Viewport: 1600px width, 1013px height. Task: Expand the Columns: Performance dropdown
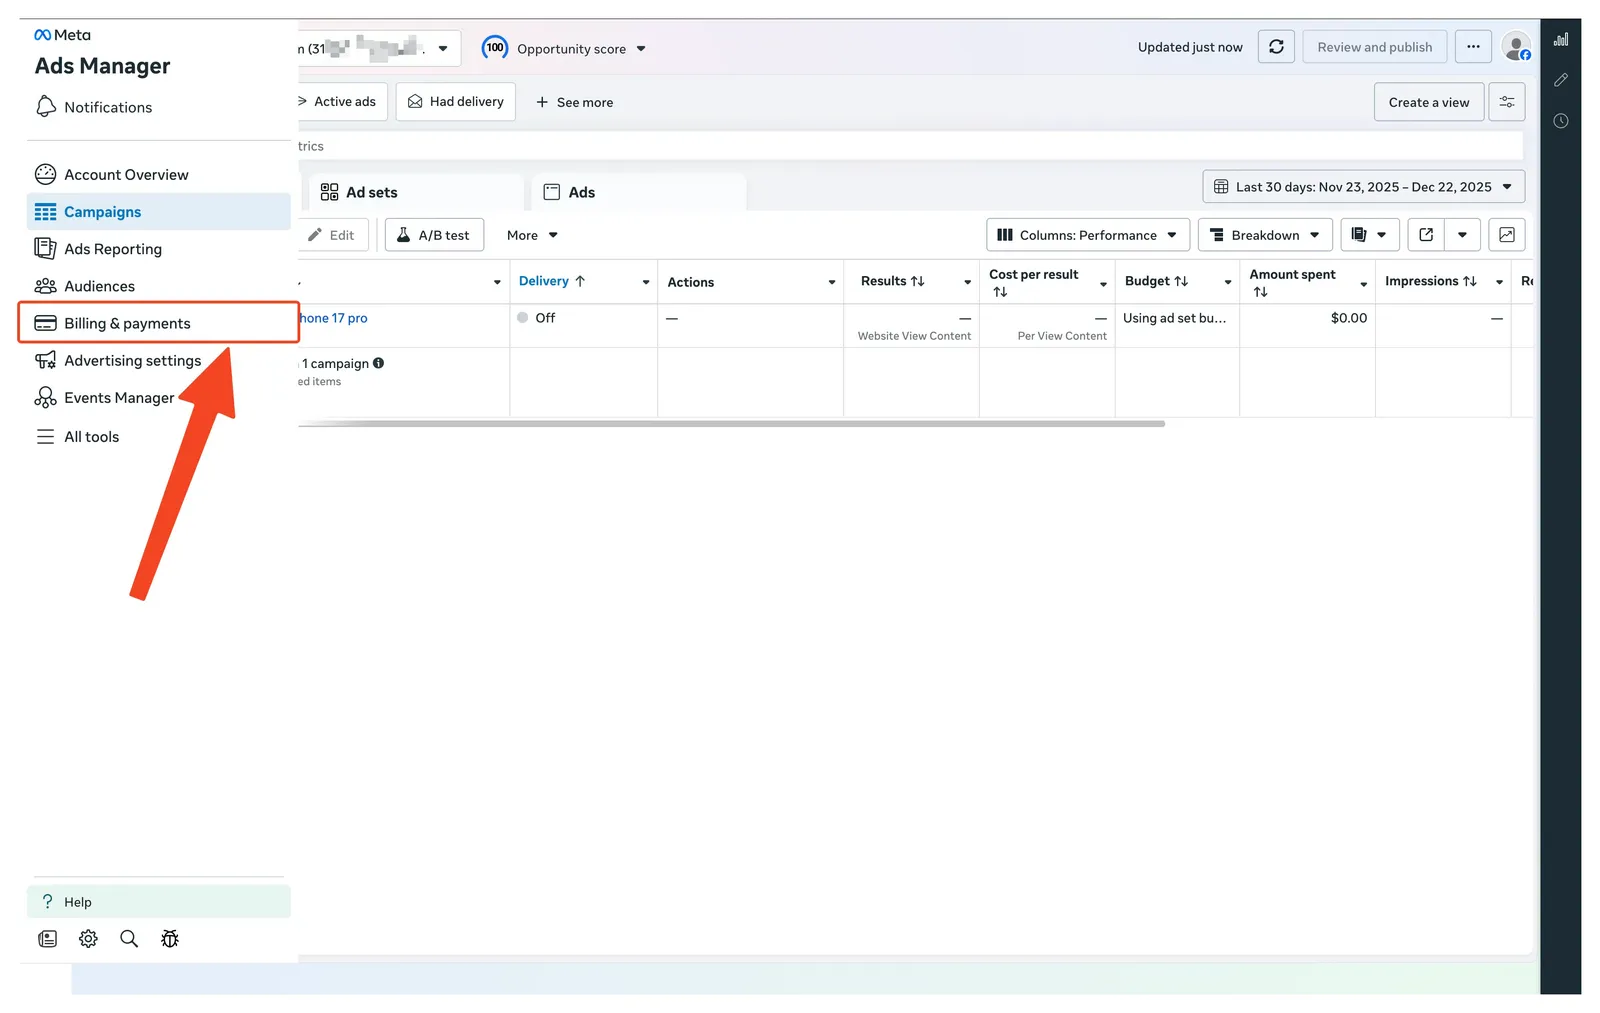[x=1088, y=235]
